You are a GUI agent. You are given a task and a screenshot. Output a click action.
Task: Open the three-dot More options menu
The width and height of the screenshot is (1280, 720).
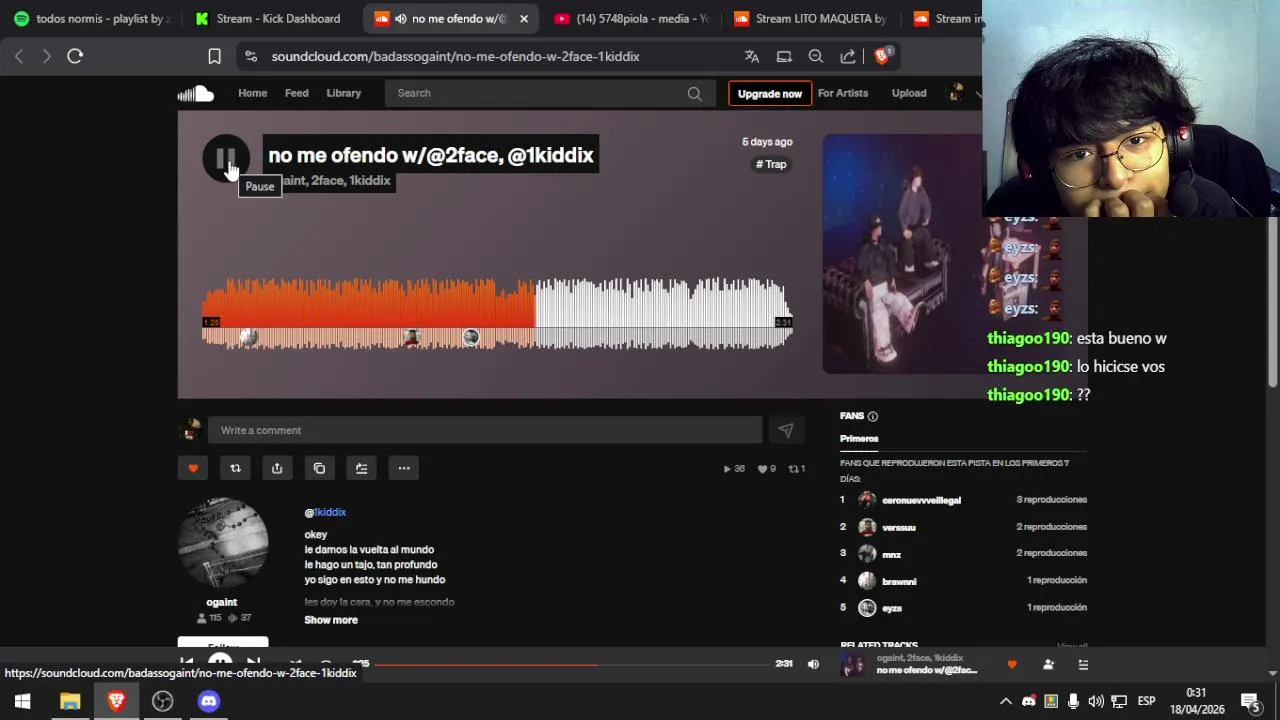(x=404, y=468)
